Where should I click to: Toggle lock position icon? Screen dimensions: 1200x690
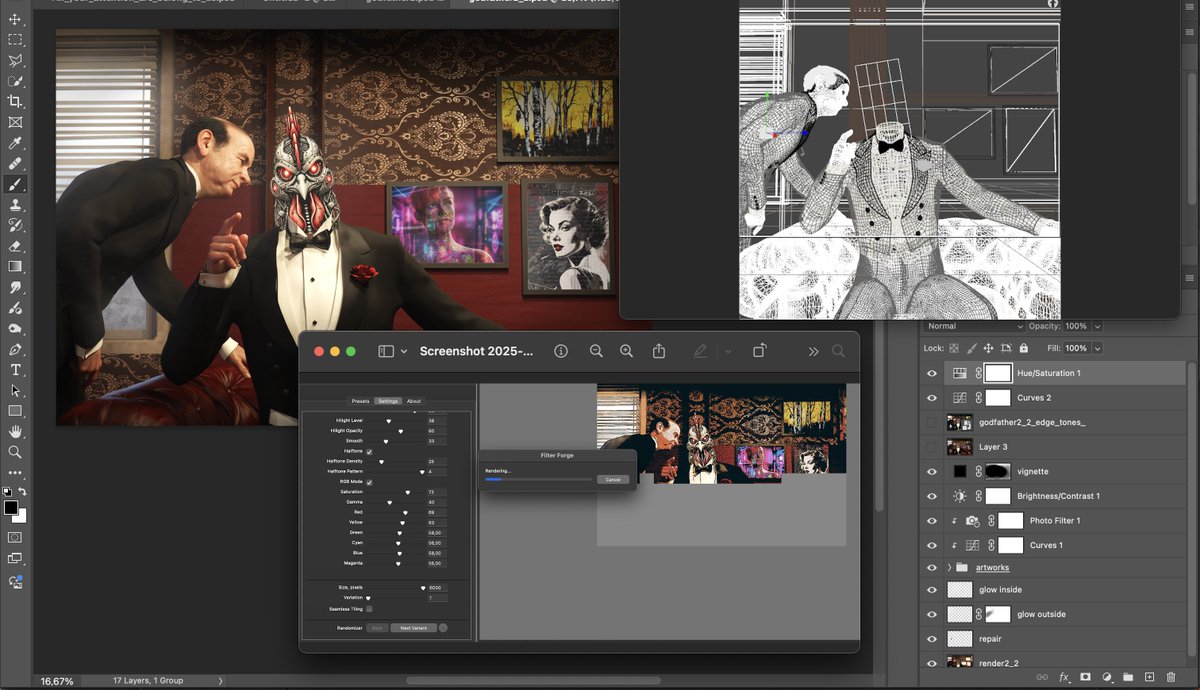click(988, 348)
